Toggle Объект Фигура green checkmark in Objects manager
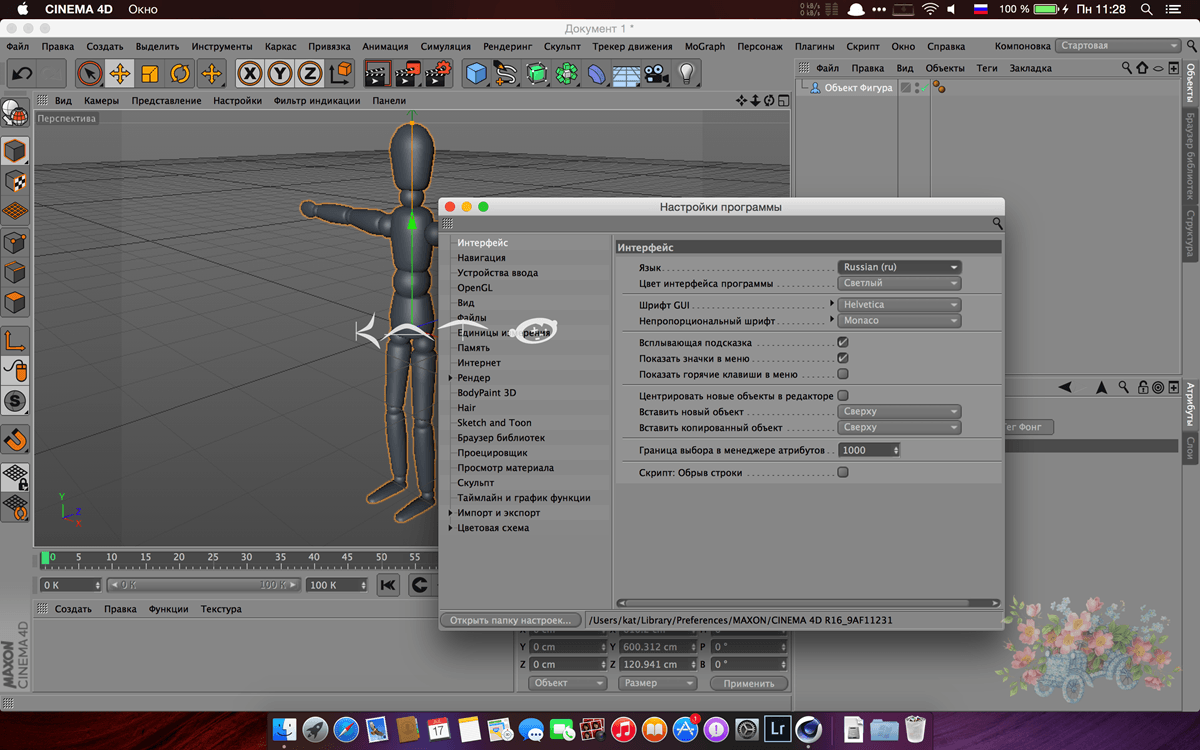Screen dimensions: 1200x750 coord(925,88)
